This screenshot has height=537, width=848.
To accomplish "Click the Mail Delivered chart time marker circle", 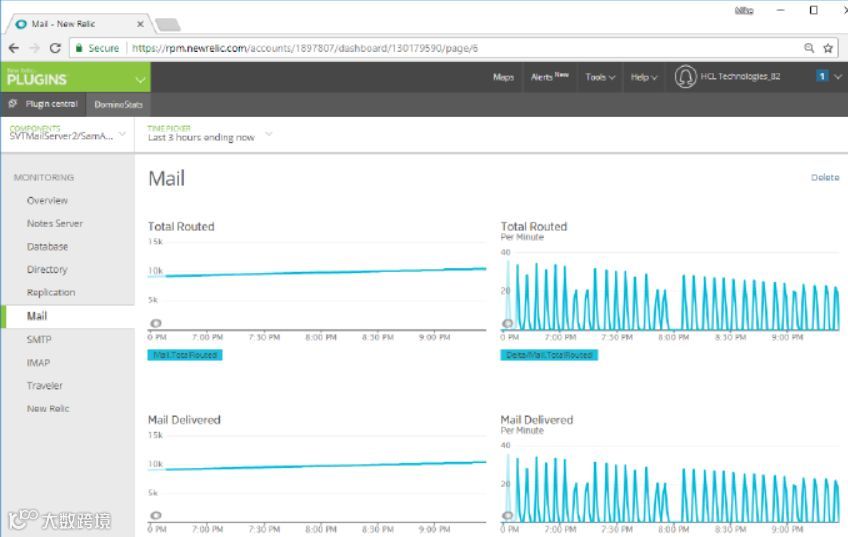I will 156,515.
